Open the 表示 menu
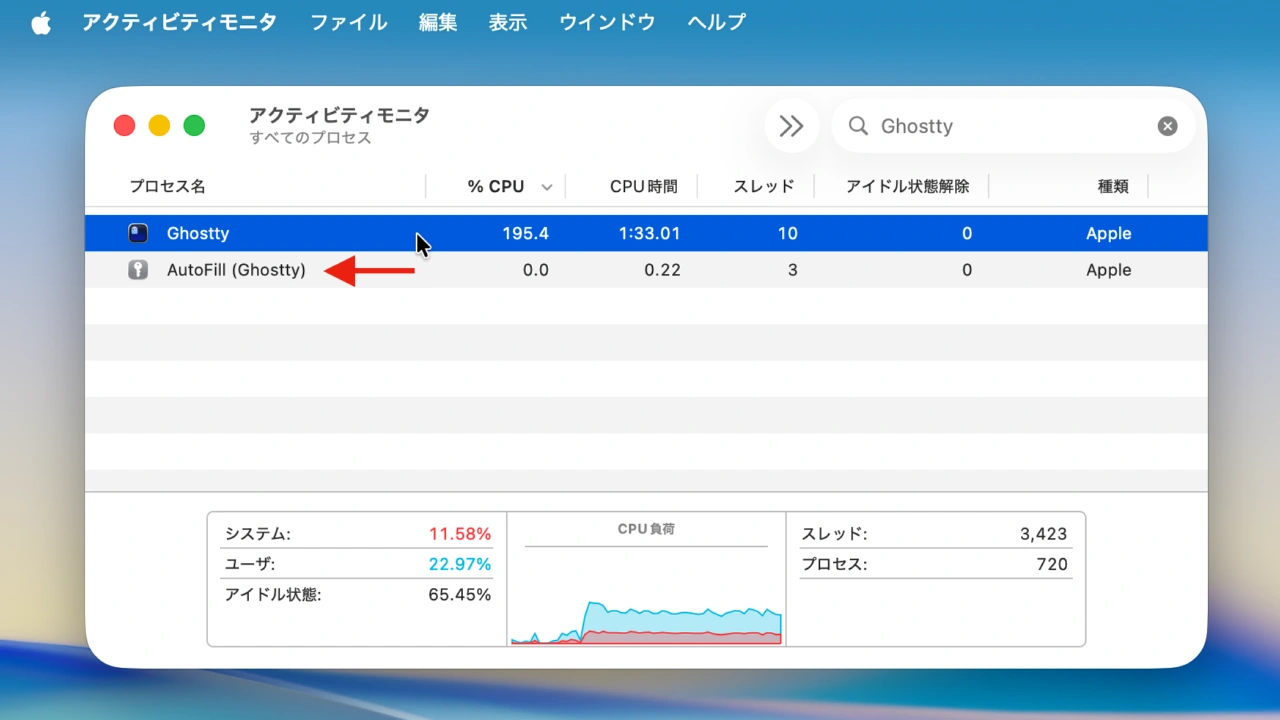Screen dimensions: 1280x720 pyautogui.click(x=508, y=22)
